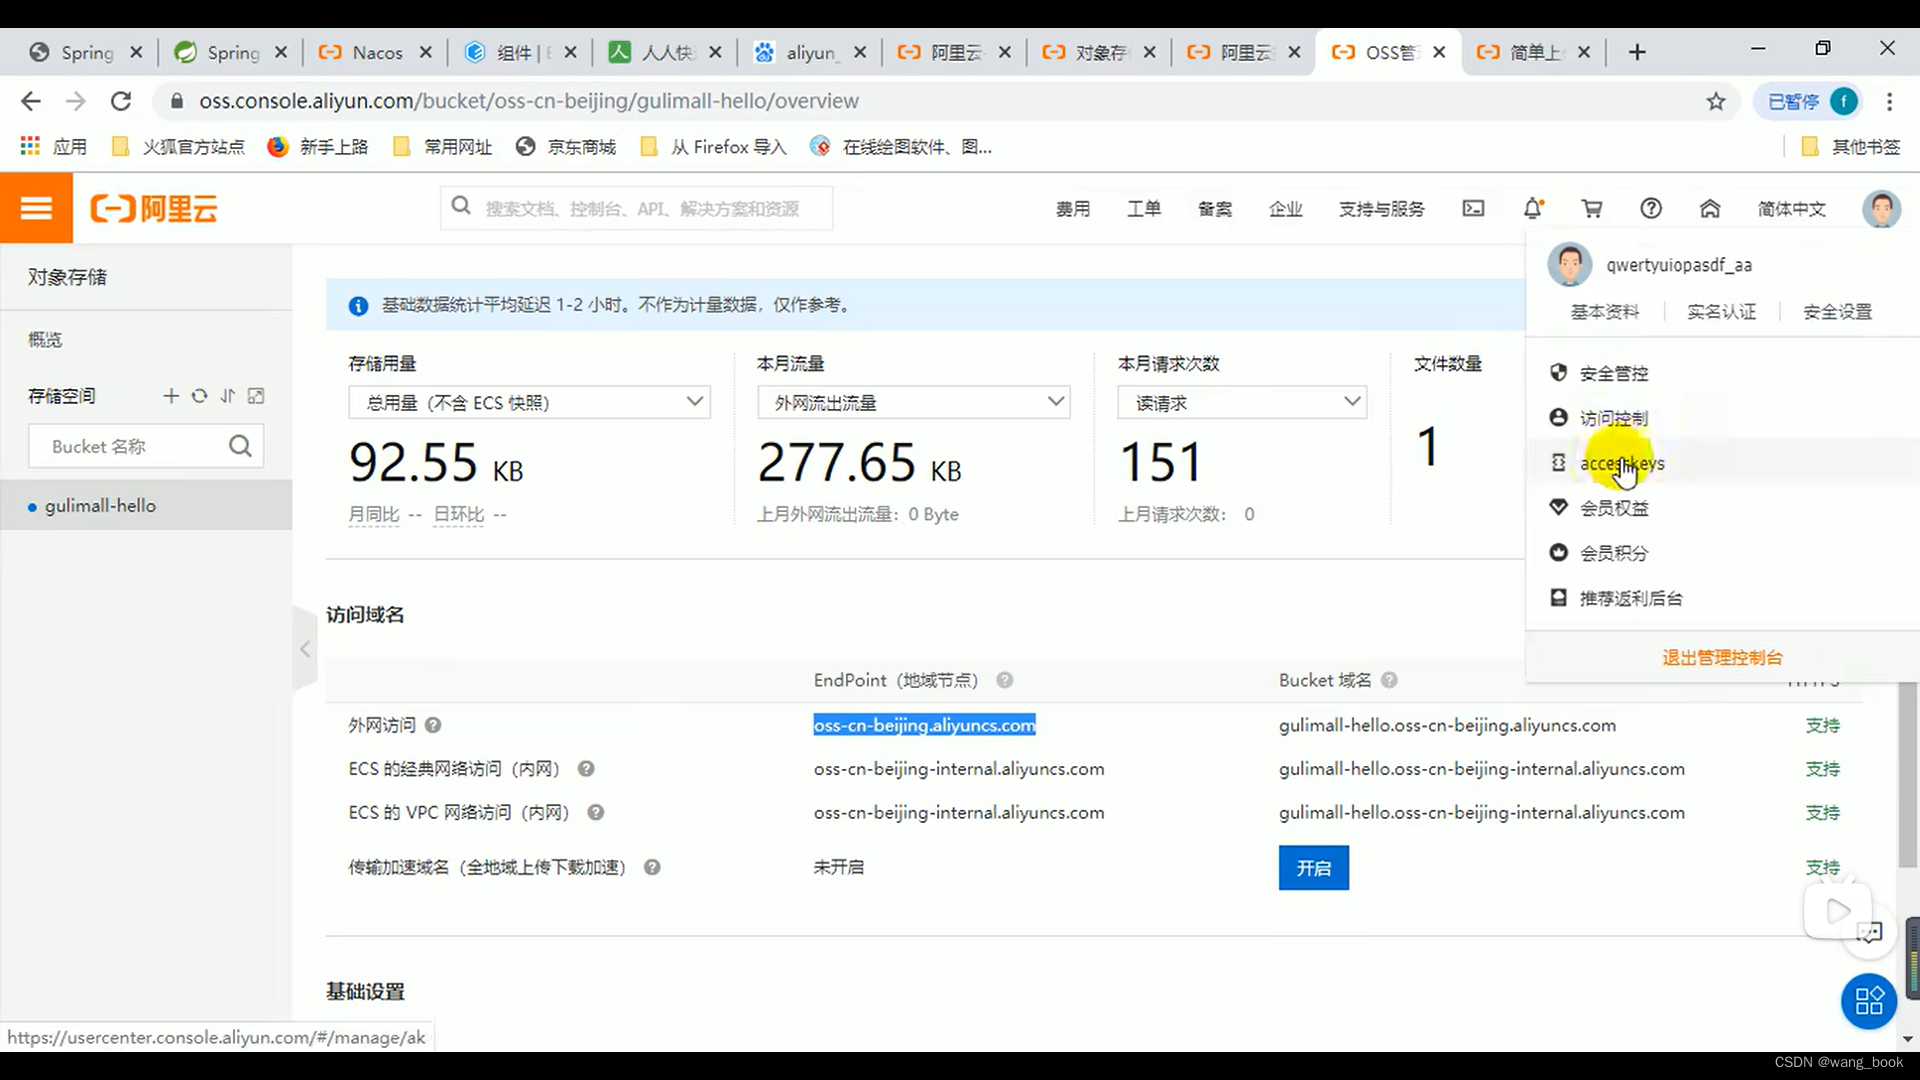1920x1080 pixels.
Task: Open 概览 in the left sidebar
Action: click(45, 340)
